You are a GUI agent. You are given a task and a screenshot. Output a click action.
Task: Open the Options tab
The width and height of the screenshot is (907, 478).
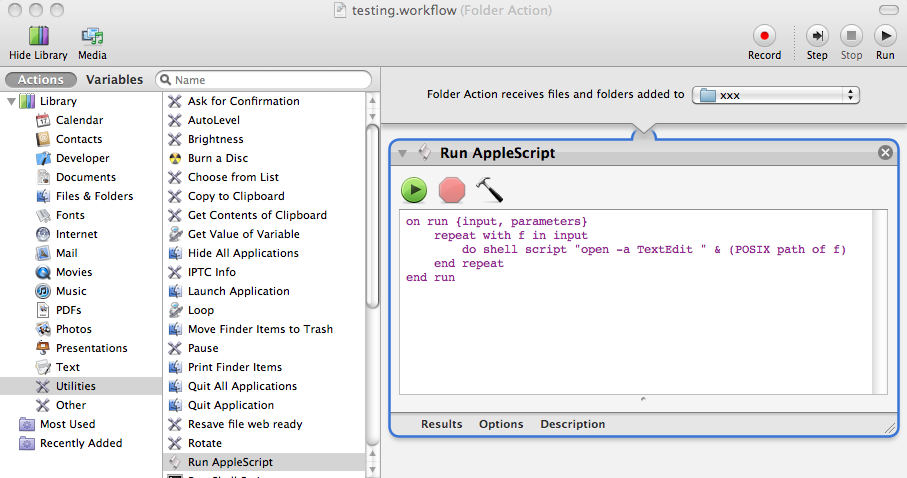point(501,424)
